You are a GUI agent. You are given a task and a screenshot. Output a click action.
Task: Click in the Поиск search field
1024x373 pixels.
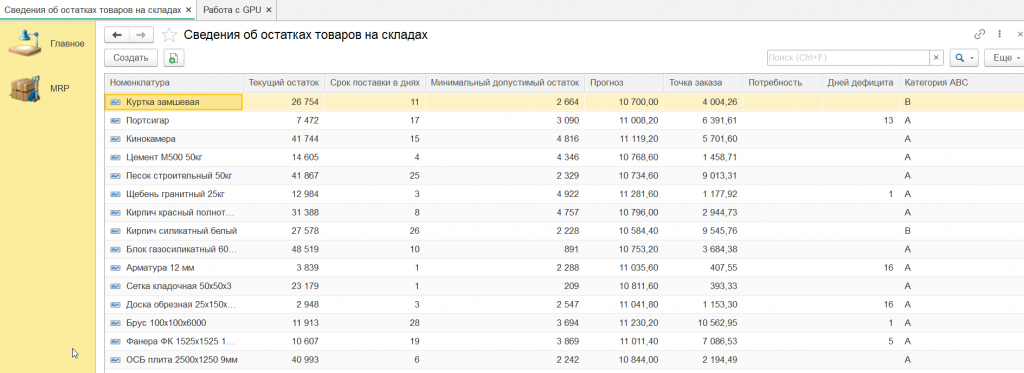[x=848, y=58]
